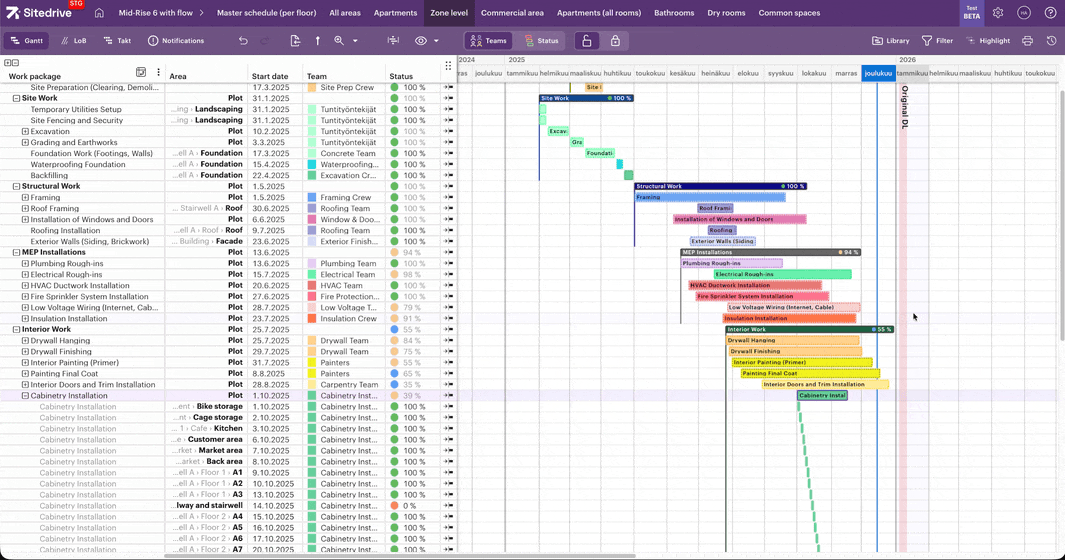Image resolution: width=1065 pixels, height=560 pixels.
Task: Open the Filter button
Action: 937,41
